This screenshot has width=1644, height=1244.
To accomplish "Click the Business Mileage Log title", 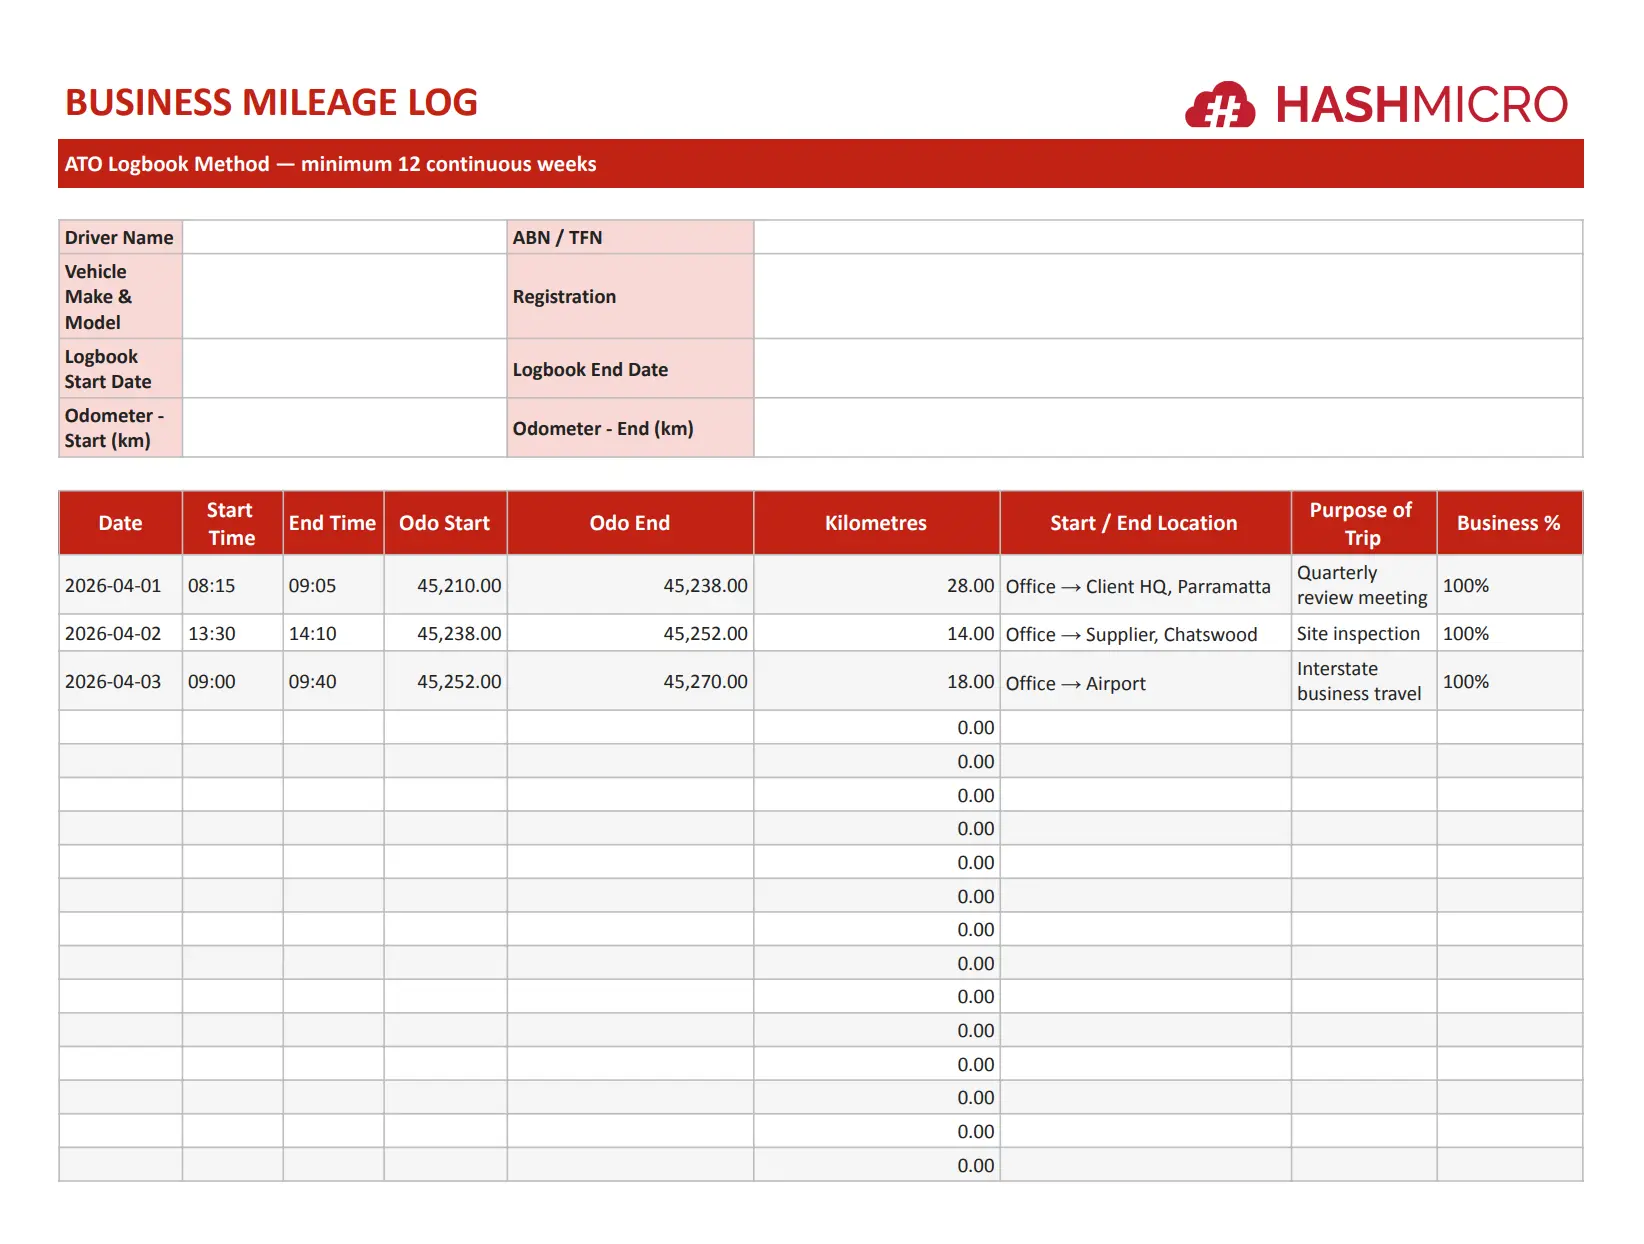I will tap(271, 103).
